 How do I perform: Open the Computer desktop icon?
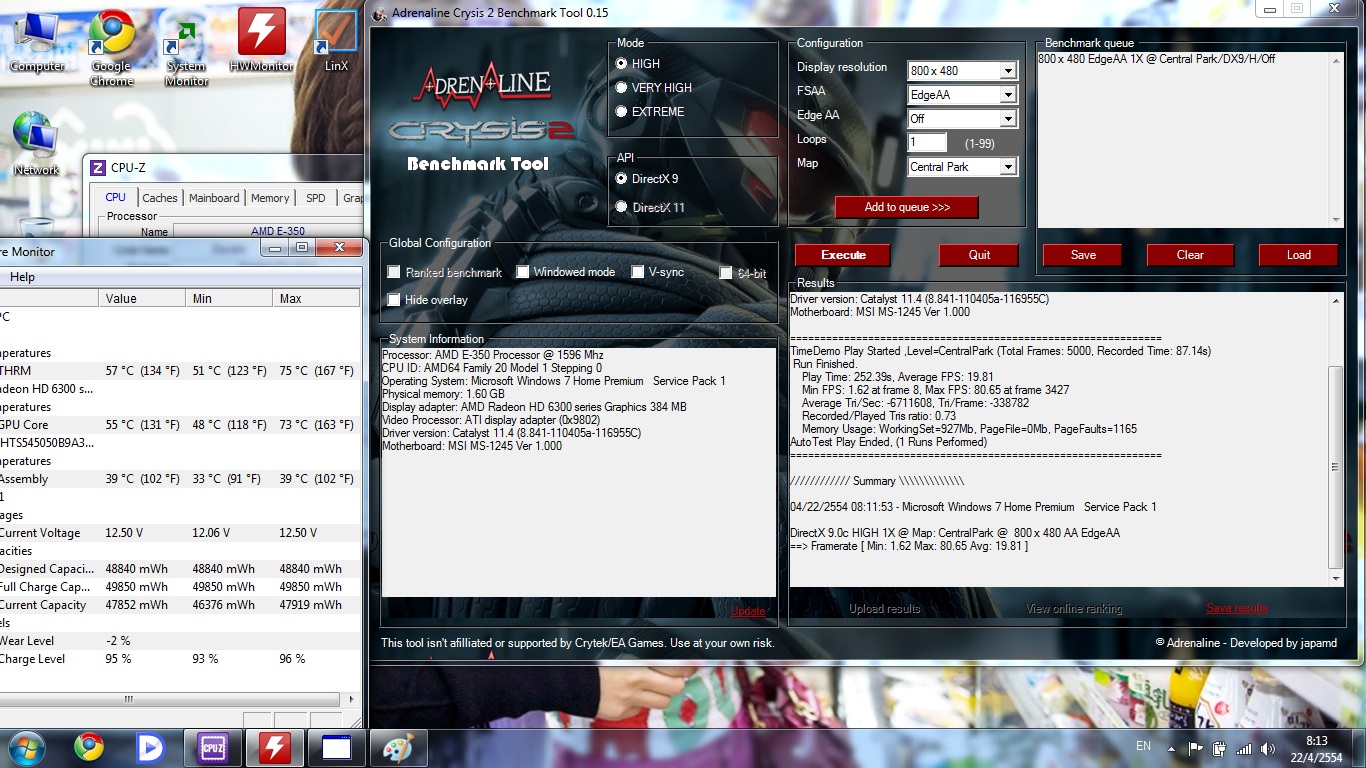[x=37, y=42]
